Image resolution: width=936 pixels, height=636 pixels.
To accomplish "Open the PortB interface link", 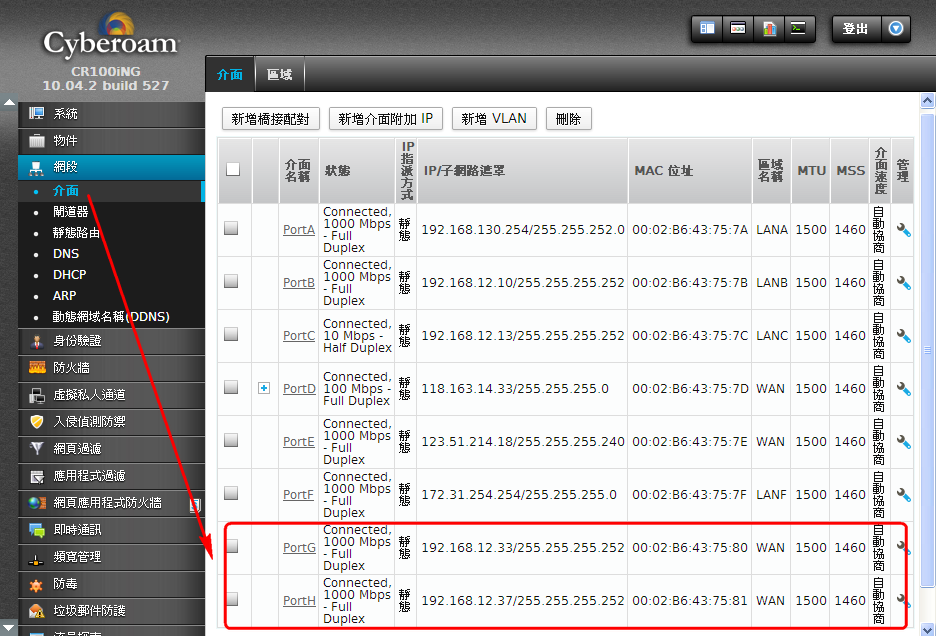I will 298,282.
